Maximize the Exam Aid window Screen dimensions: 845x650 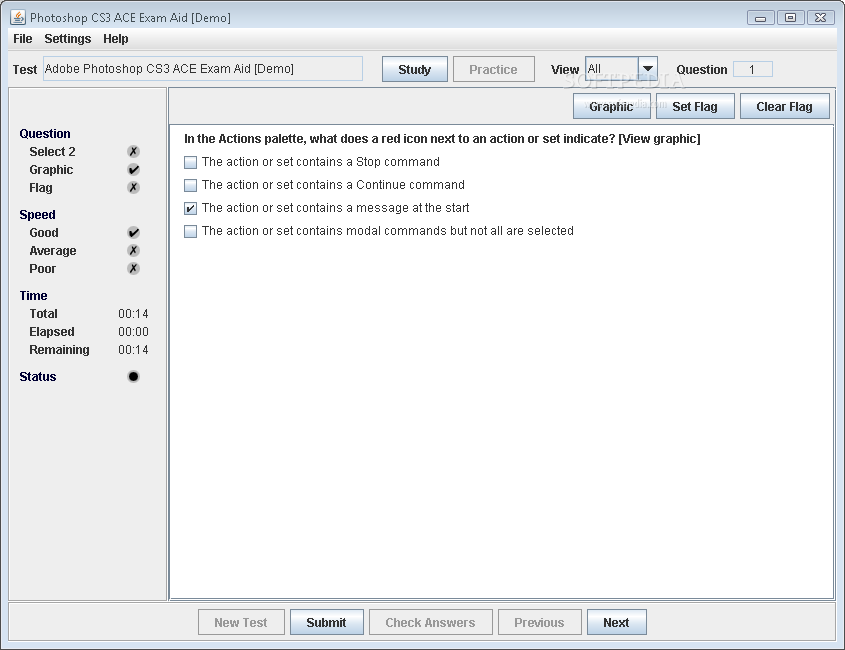click(791, 18)
